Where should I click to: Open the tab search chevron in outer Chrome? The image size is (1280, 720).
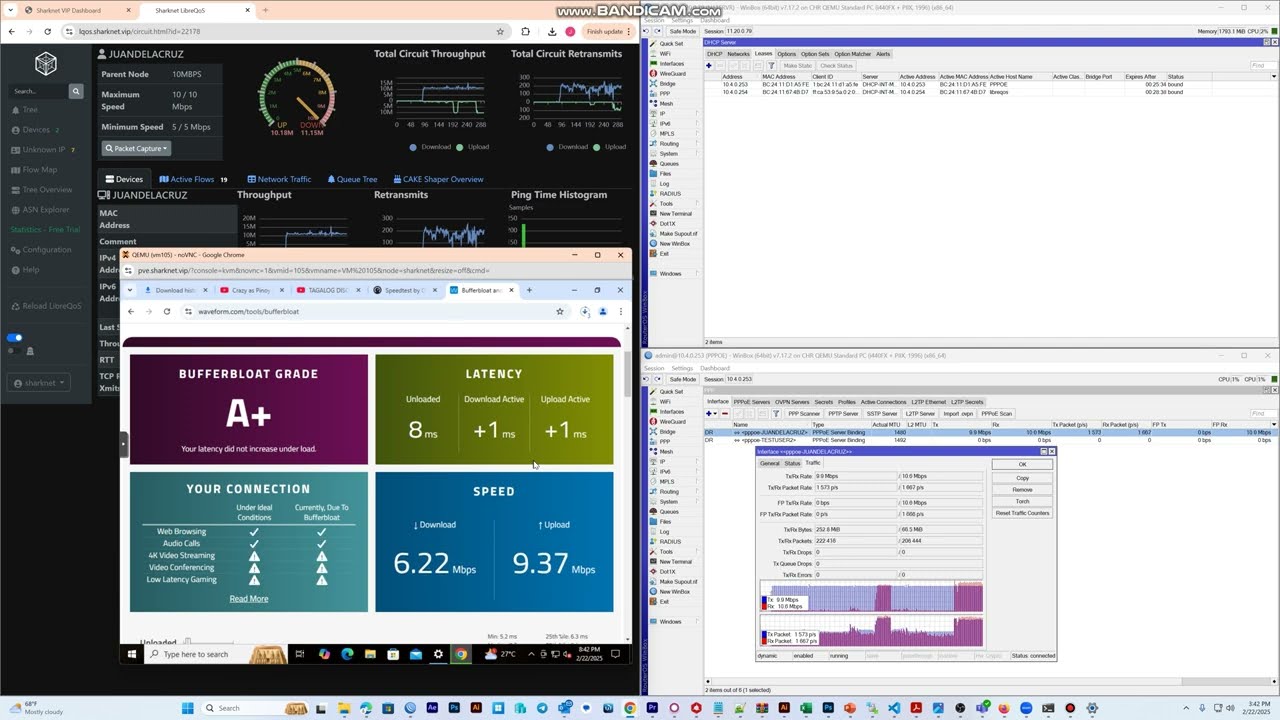click(x=12, y=10)
